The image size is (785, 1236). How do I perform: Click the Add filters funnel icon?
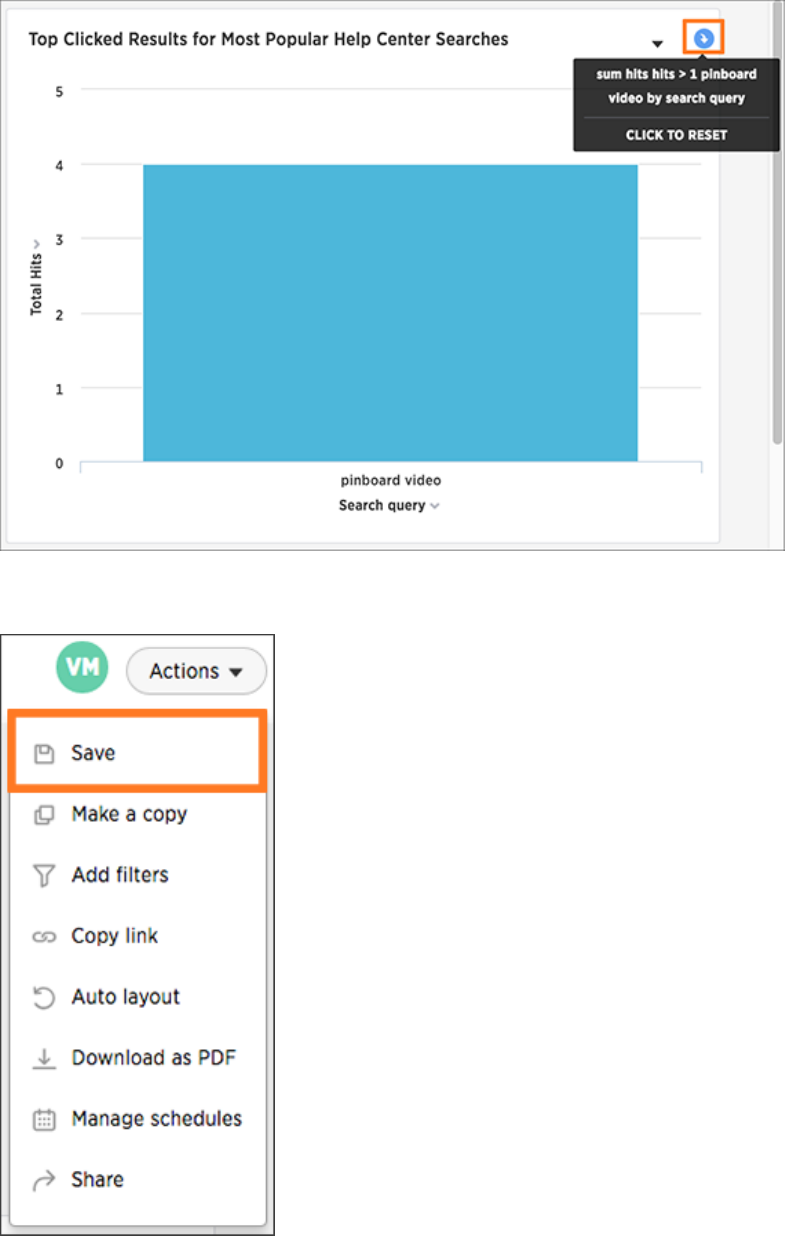pos(43,876)
